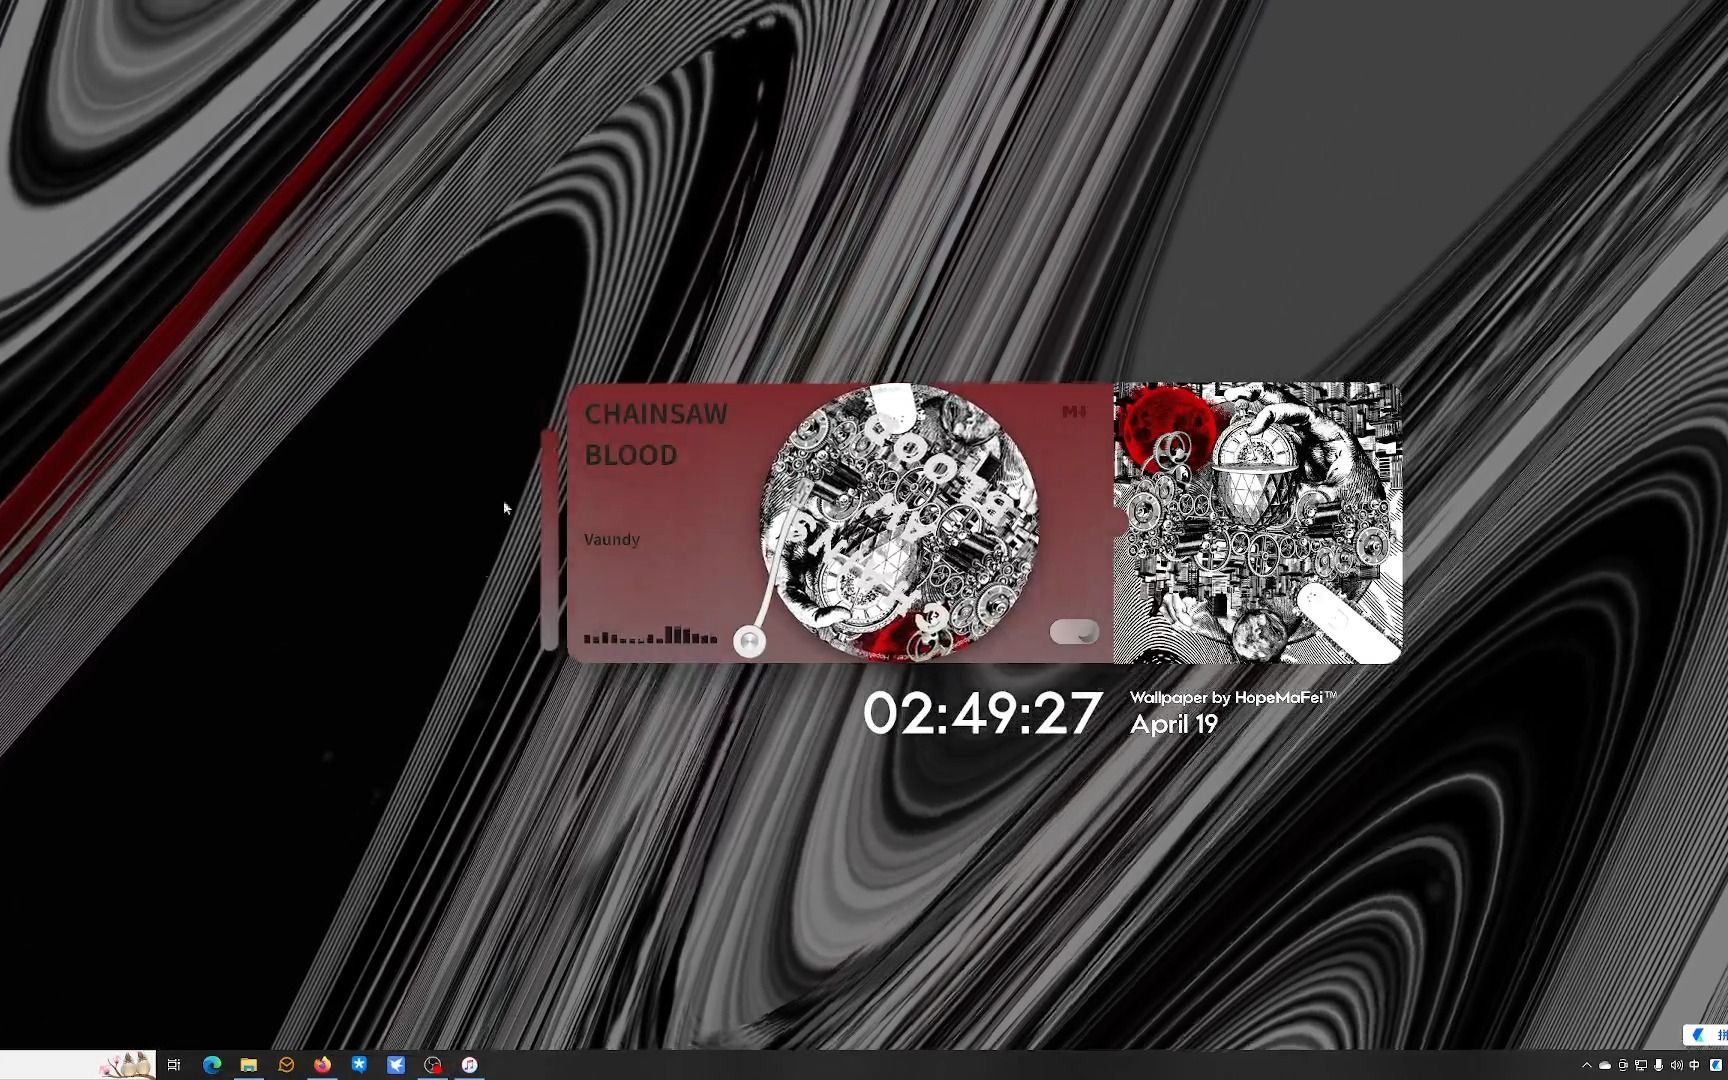Click the Wallpaper by HopeMaFei credit
The image size is (1728, 1080).
(1233, 698)
